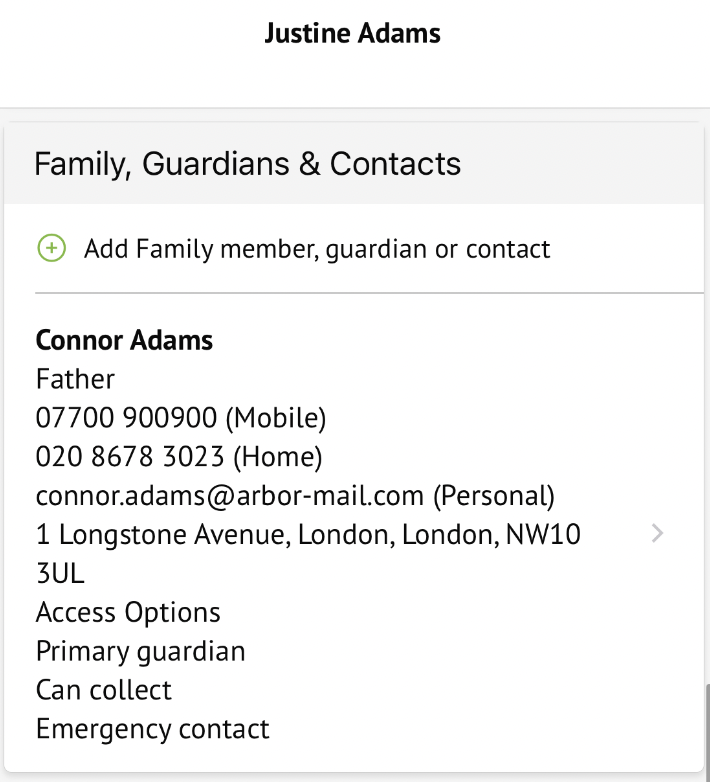Click the Father relationship label
710x782 pixels.
[75, 379]
